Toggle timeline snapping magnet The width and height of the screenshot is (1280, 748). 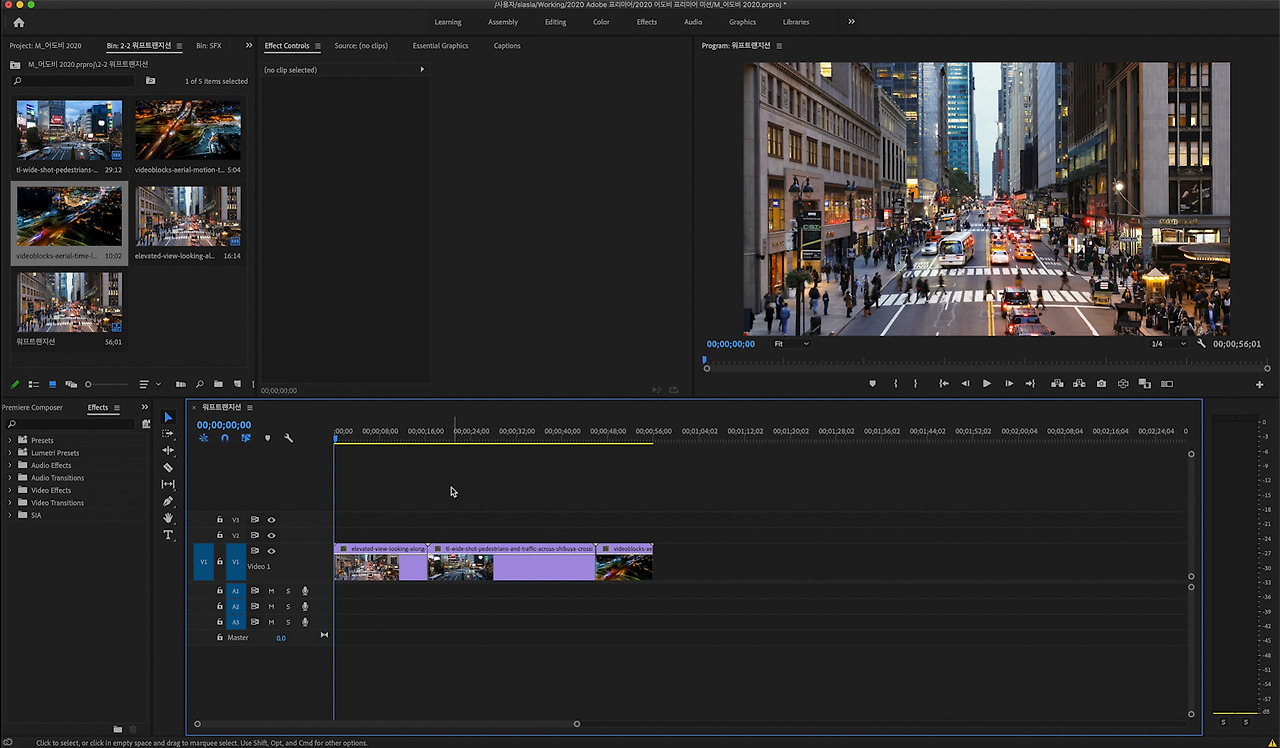click(x=225, y=438)
